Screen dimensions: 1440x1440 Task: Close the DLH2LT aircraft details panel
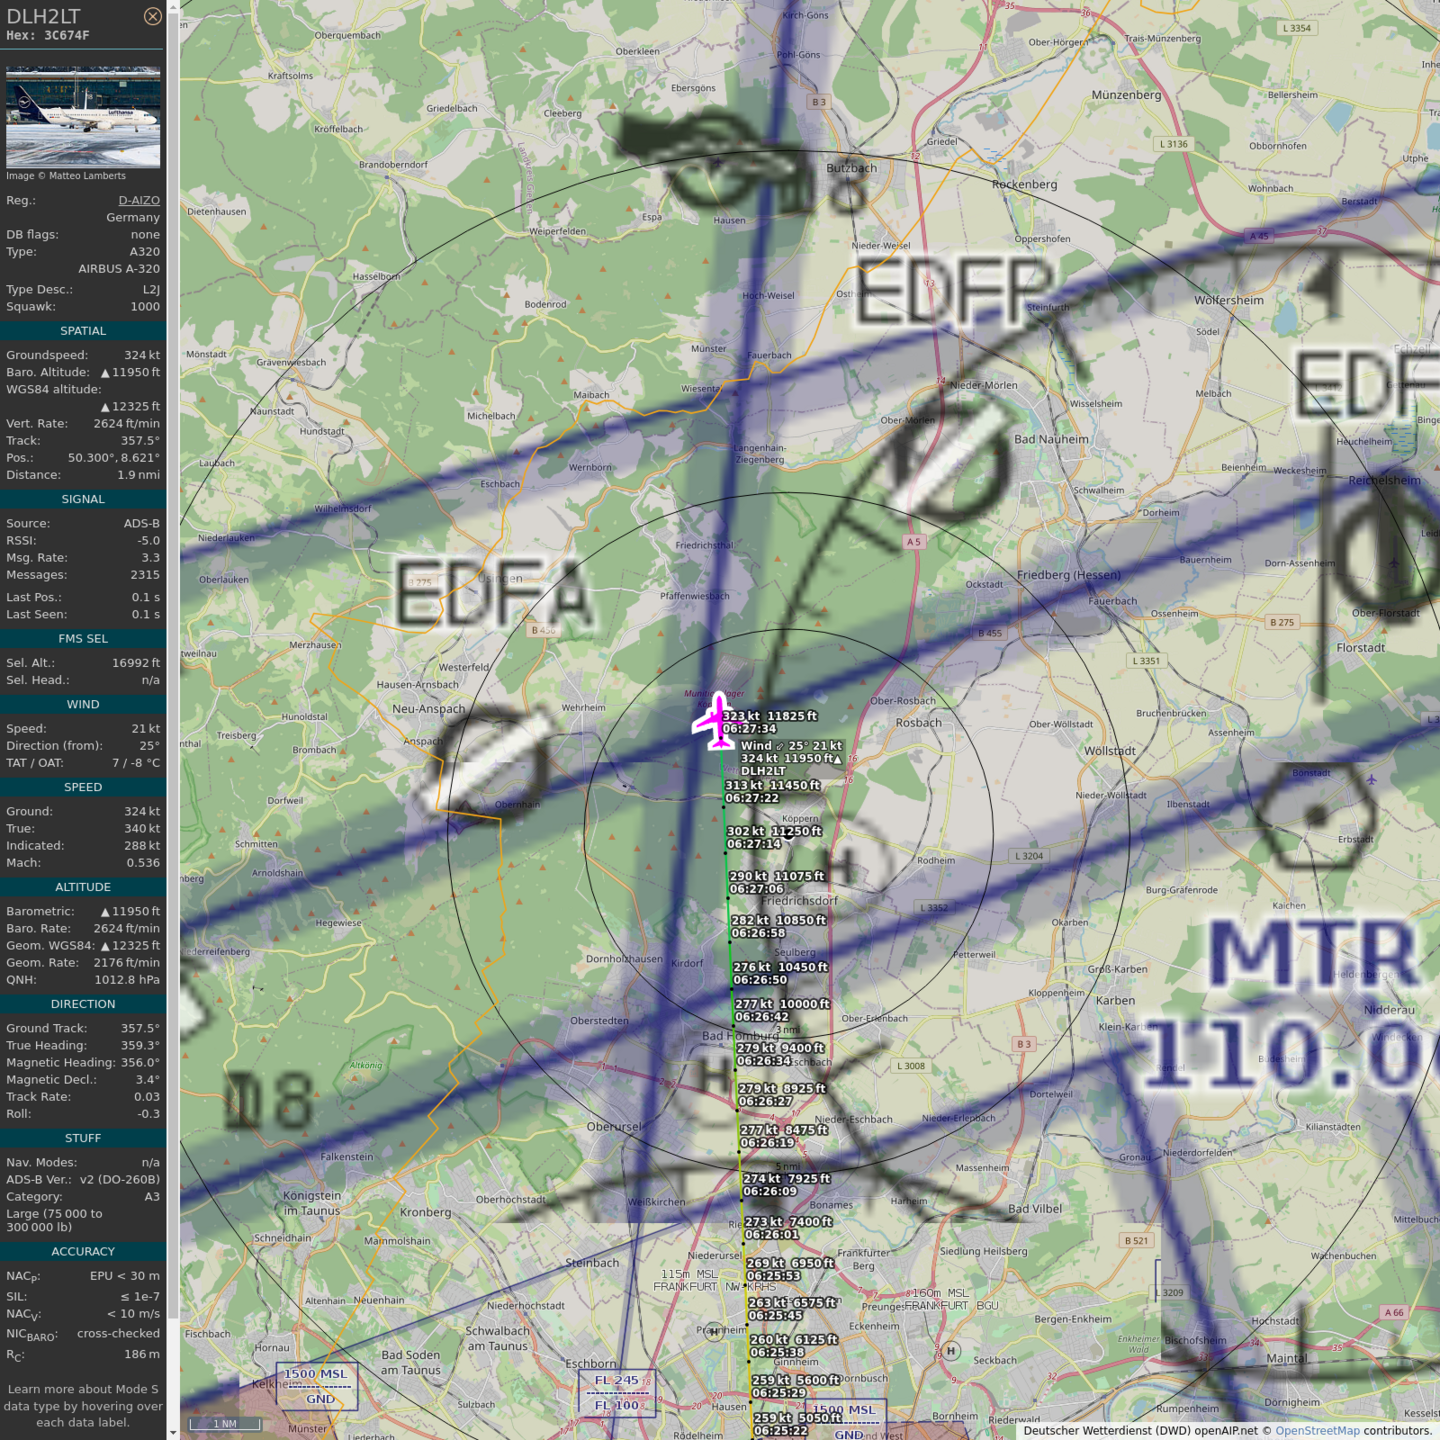pos(152,16)
